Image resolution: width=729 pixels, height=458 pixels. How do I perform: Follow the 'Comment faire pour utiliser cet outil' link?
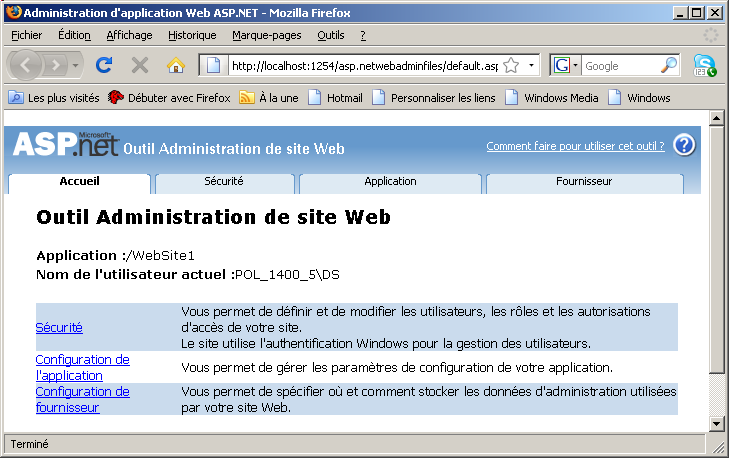575,146
